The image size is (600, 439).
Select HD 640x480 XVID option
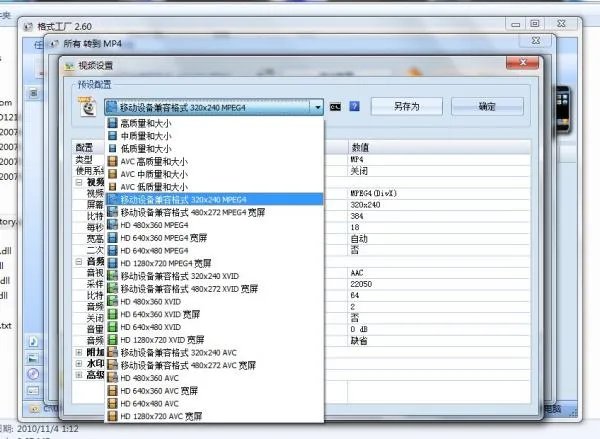(214, 327)
